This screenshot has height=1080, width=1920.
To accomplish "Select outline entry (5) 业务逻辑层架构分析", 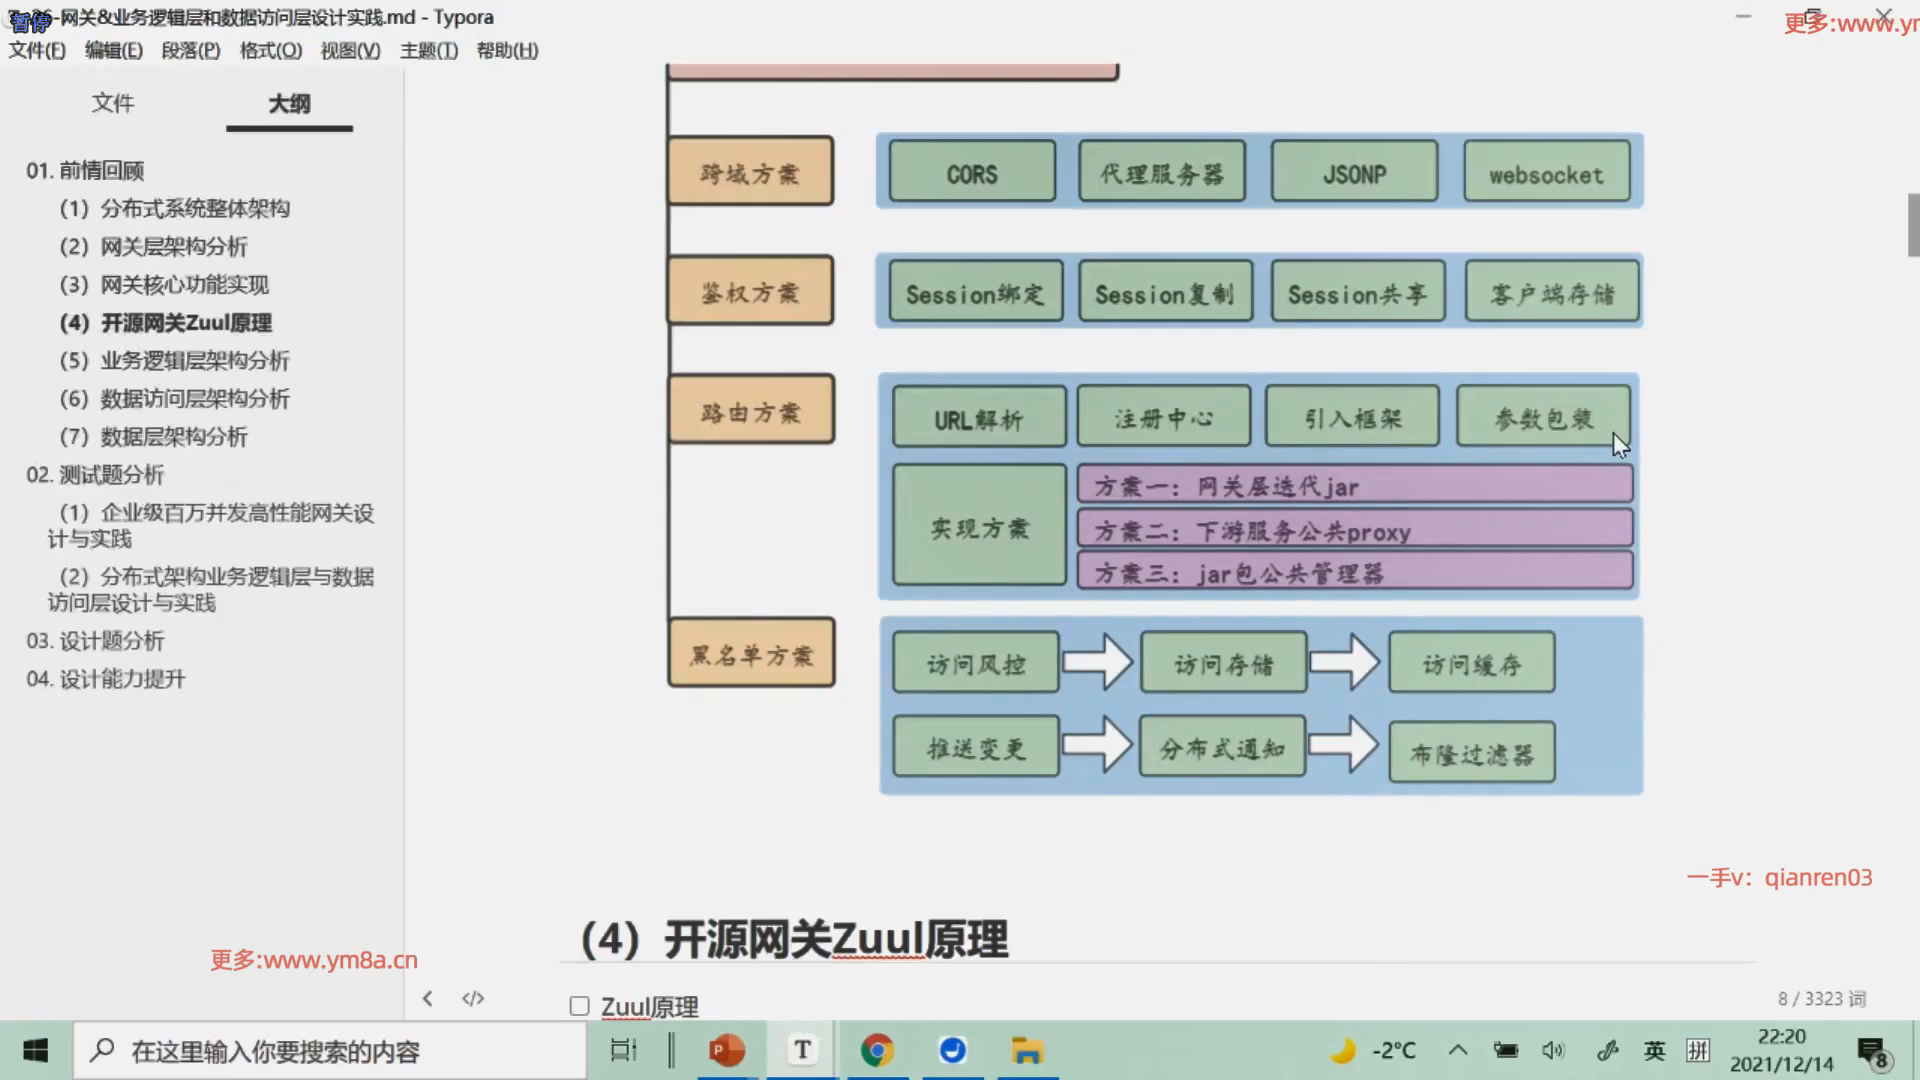I will (174, 361).
